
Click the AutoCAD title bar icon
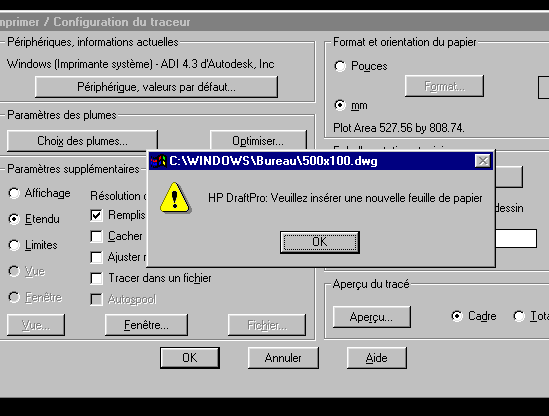click(x=158, y=161)
